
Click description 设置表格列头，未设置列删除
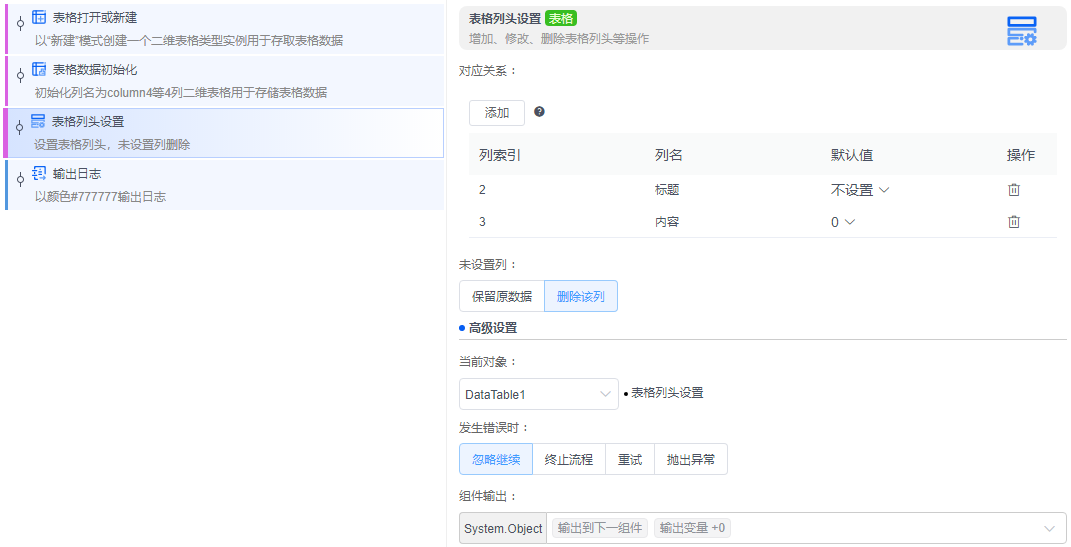[x=112, y=145]
